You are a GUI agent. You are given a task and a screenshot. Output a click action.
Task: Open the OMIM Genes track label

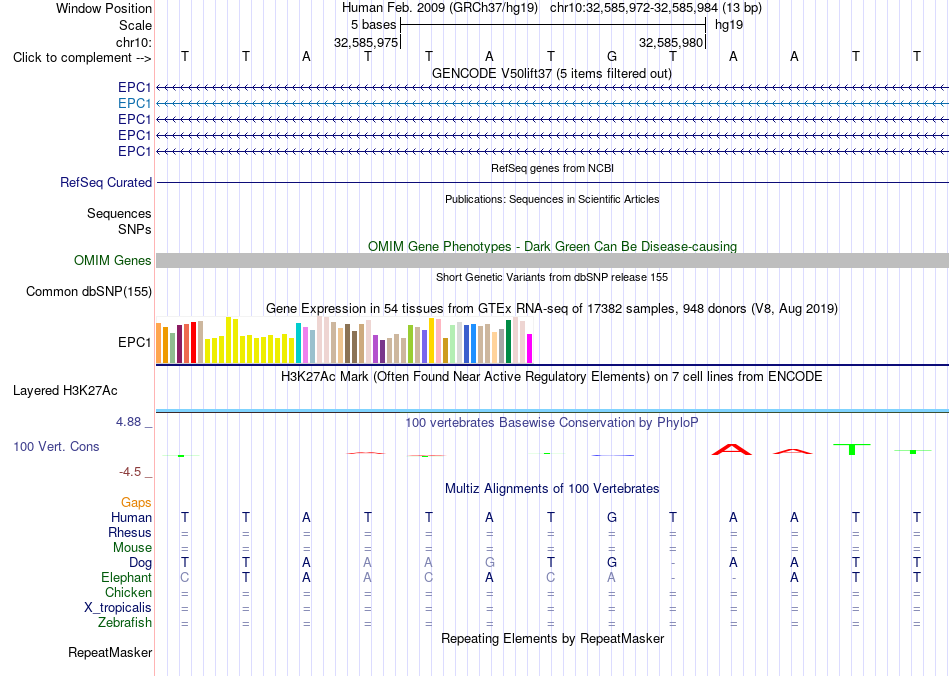pyautogui.click(x=113, y=260)
